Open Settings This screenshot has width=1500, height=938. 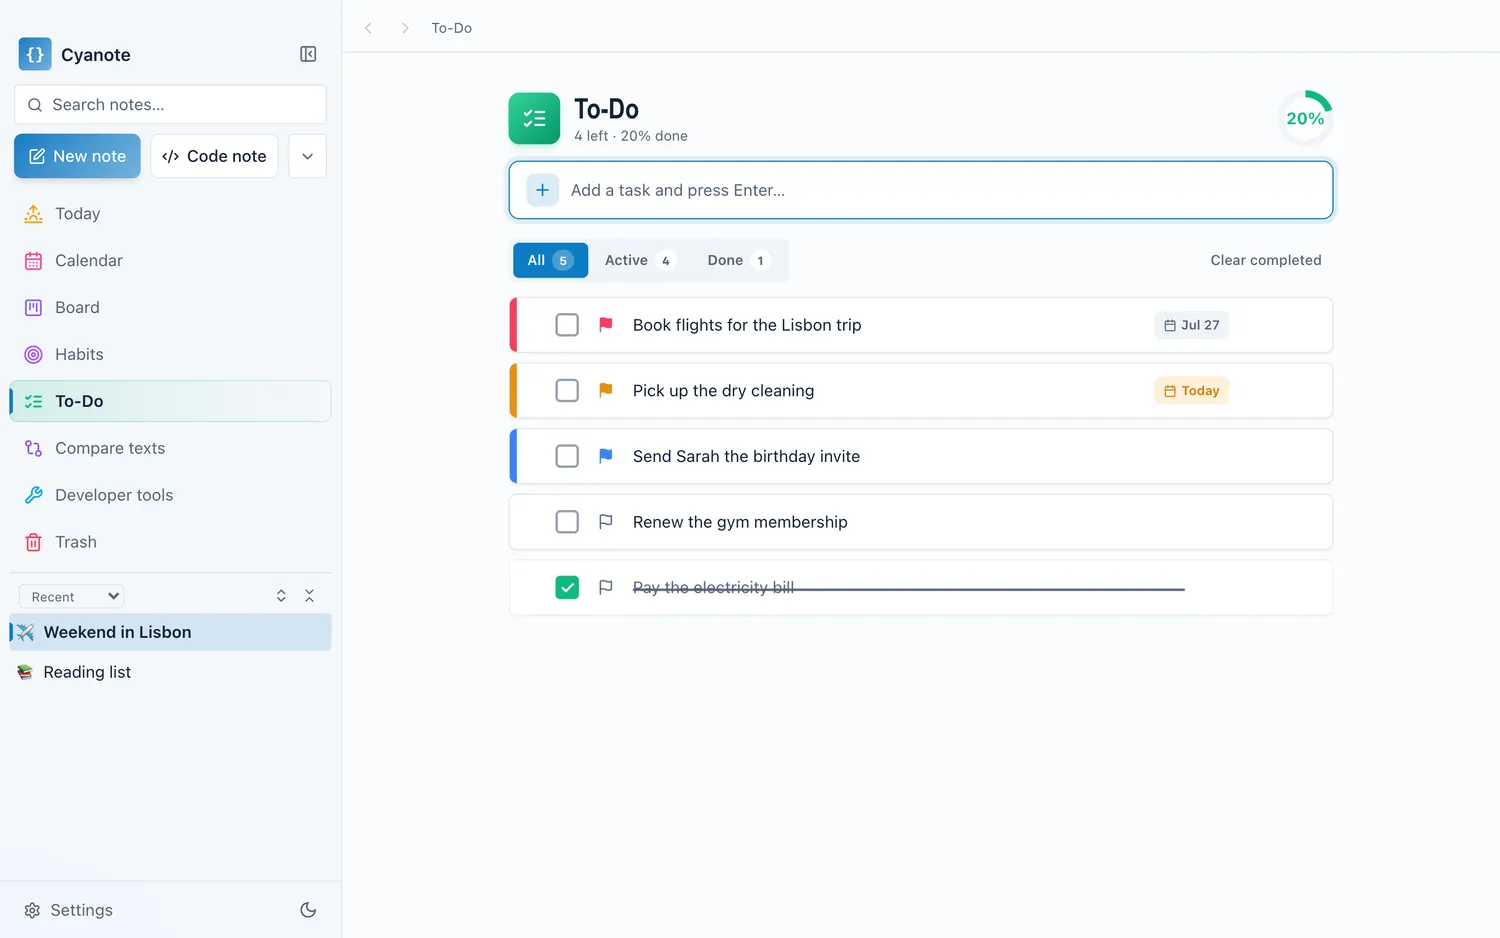coord(68,910)
